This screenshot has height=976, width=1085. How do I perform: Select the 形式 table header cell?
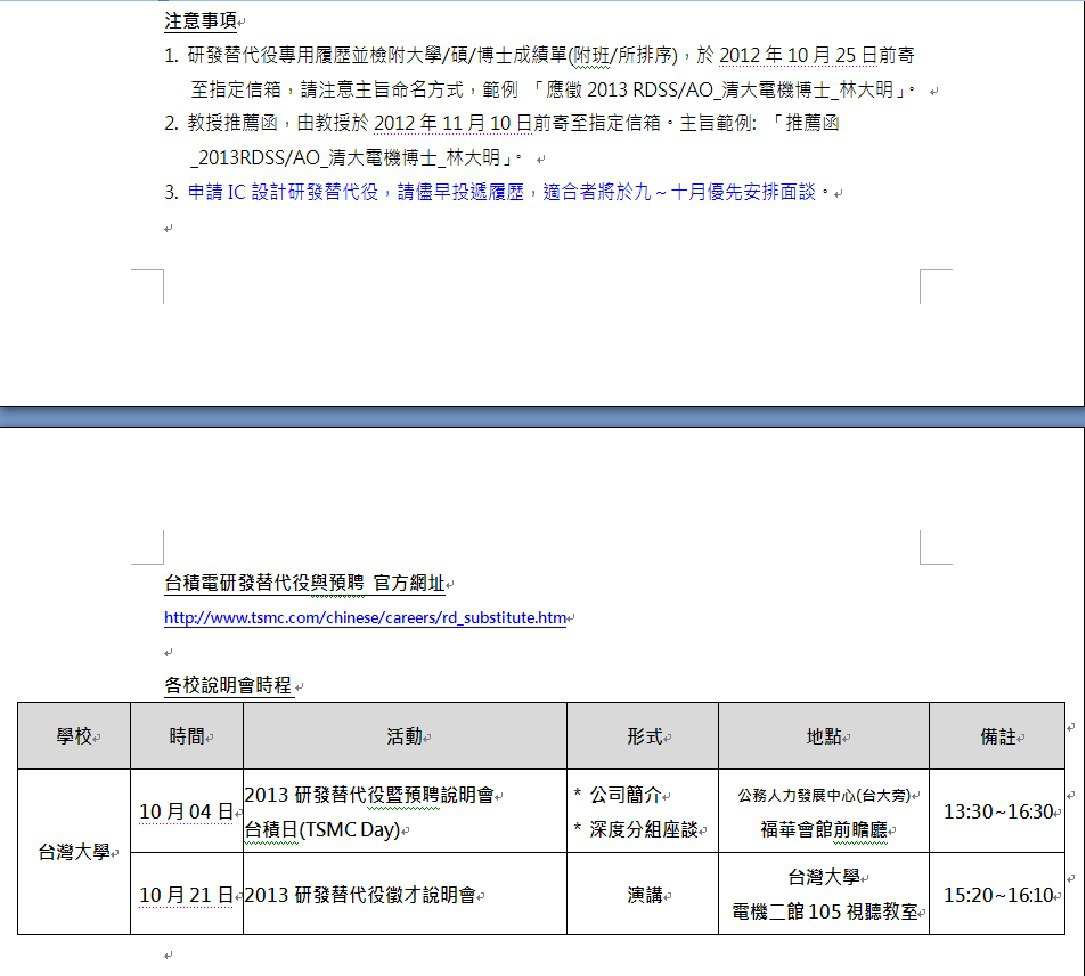643,736
